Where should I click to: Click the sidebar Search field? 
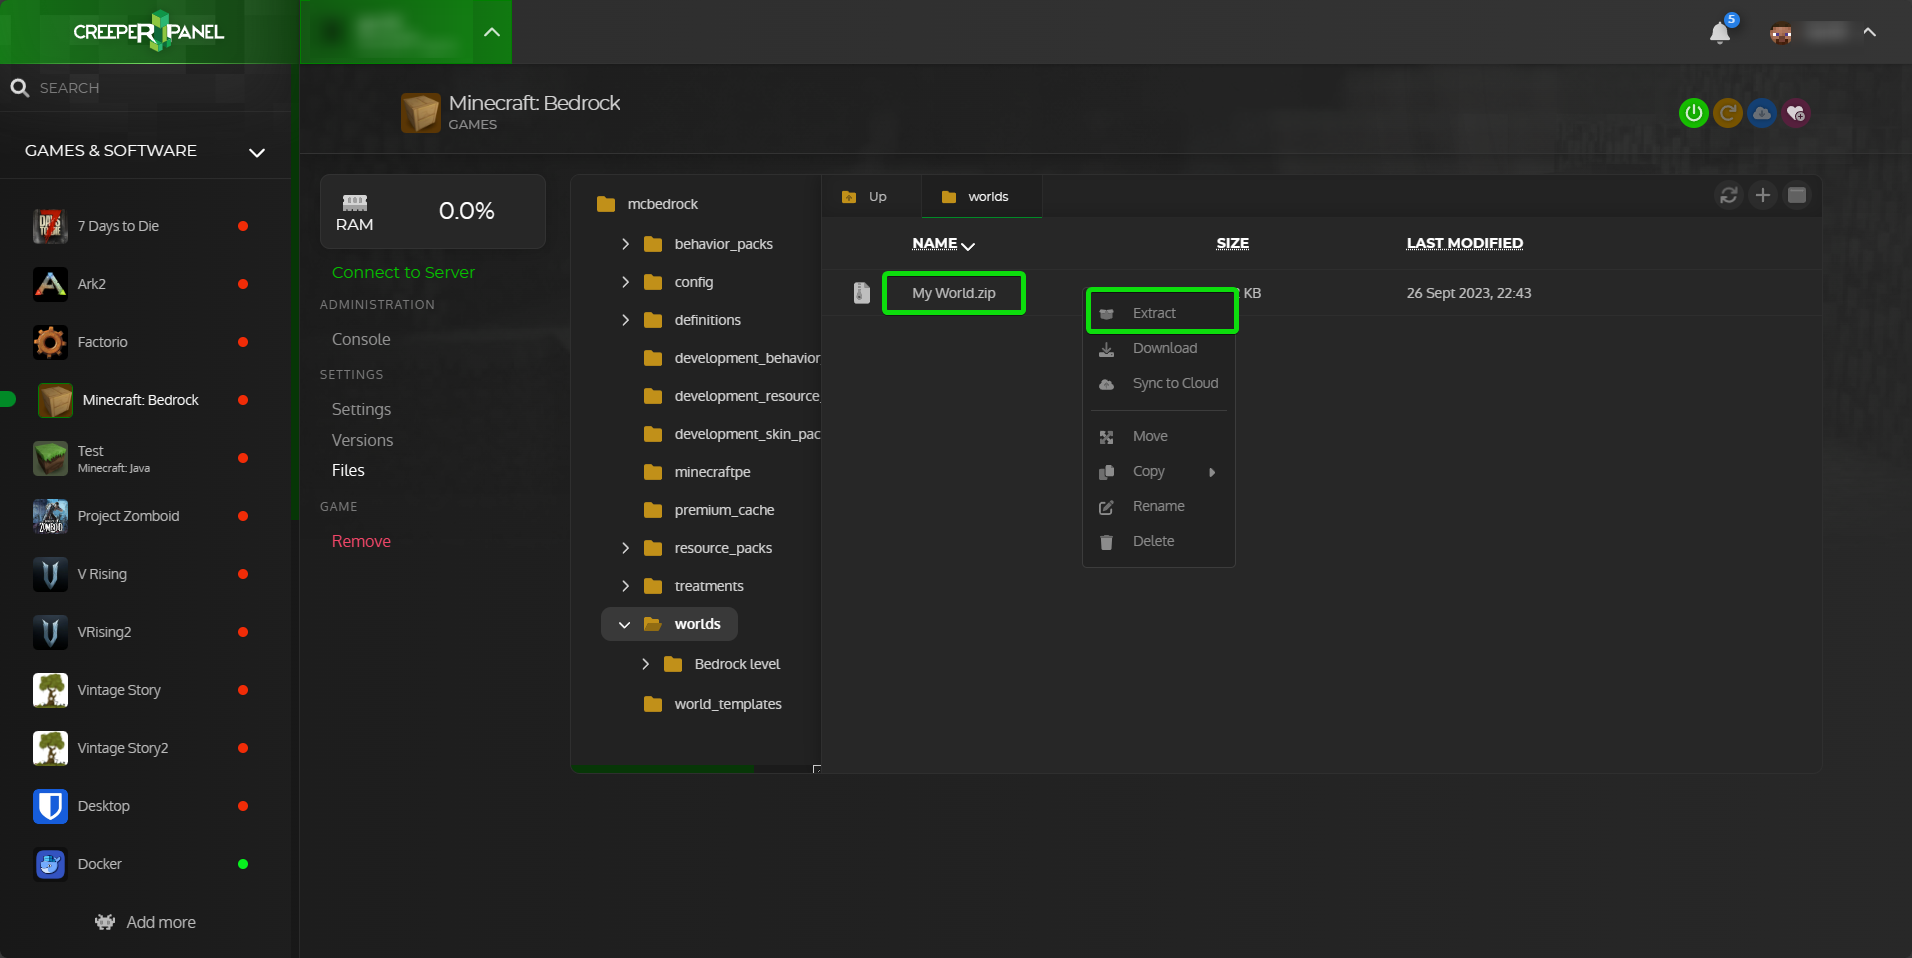coord(146,88)
